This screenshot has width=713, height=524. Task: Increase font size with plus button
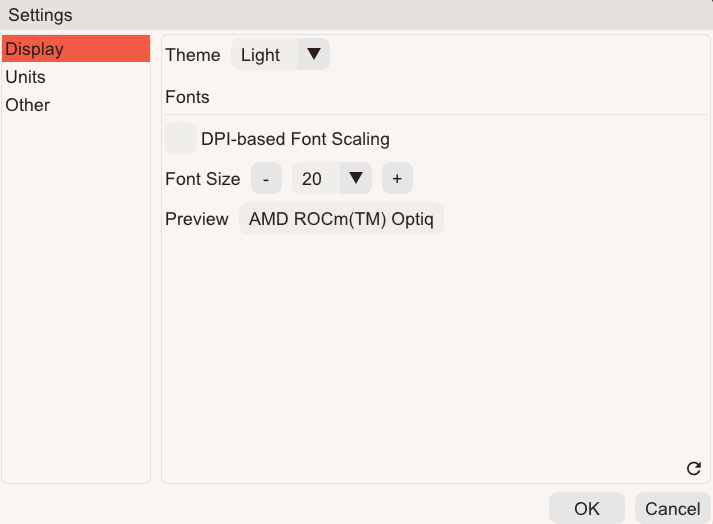pos(397,179)
